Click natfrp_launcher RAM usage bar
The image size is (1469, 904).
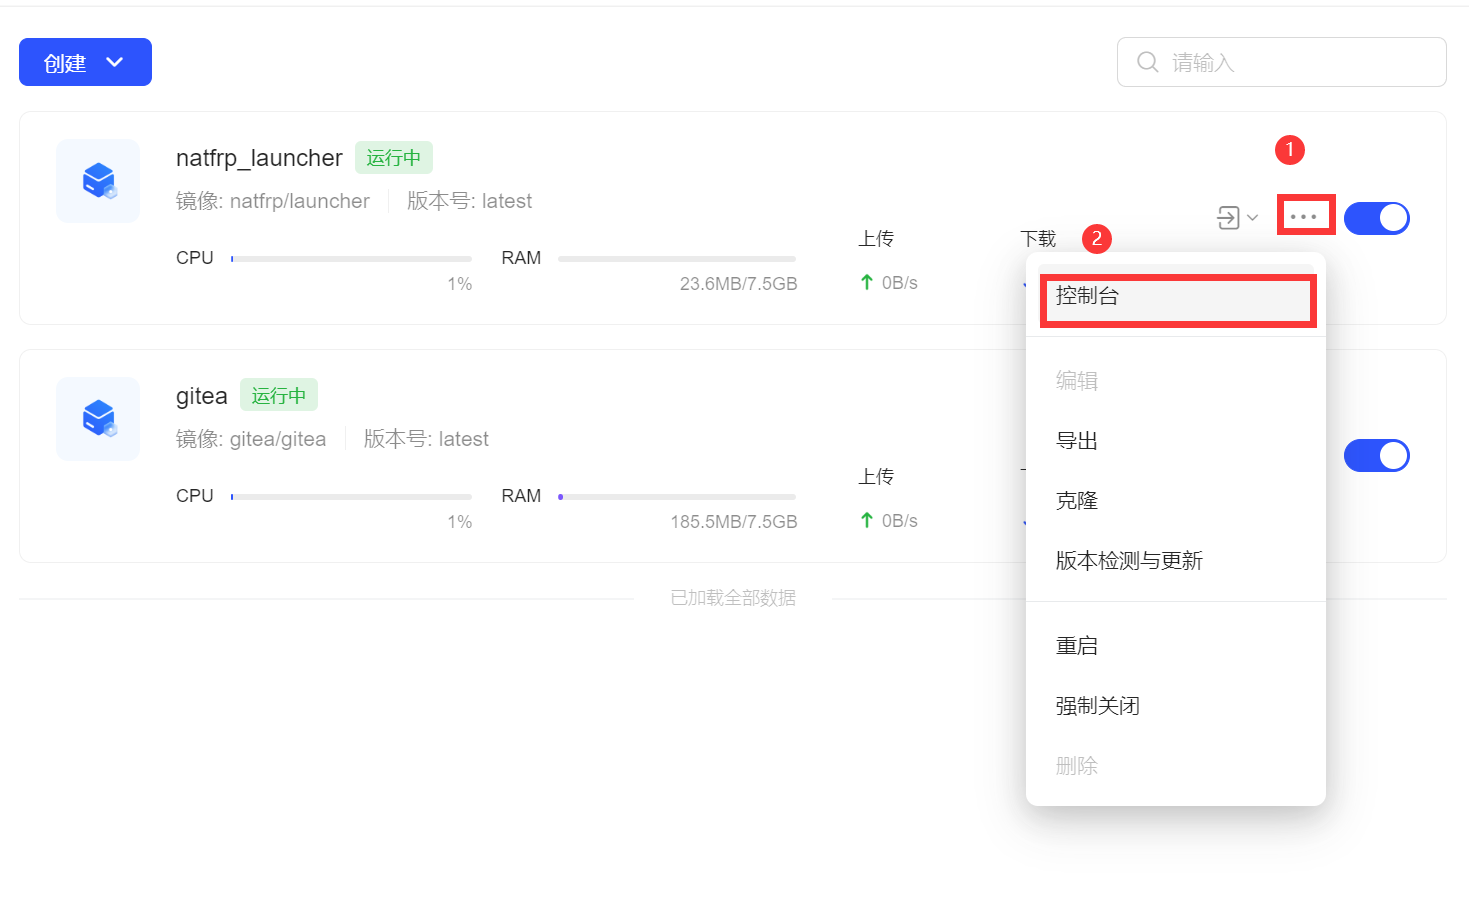click(677, 259)
